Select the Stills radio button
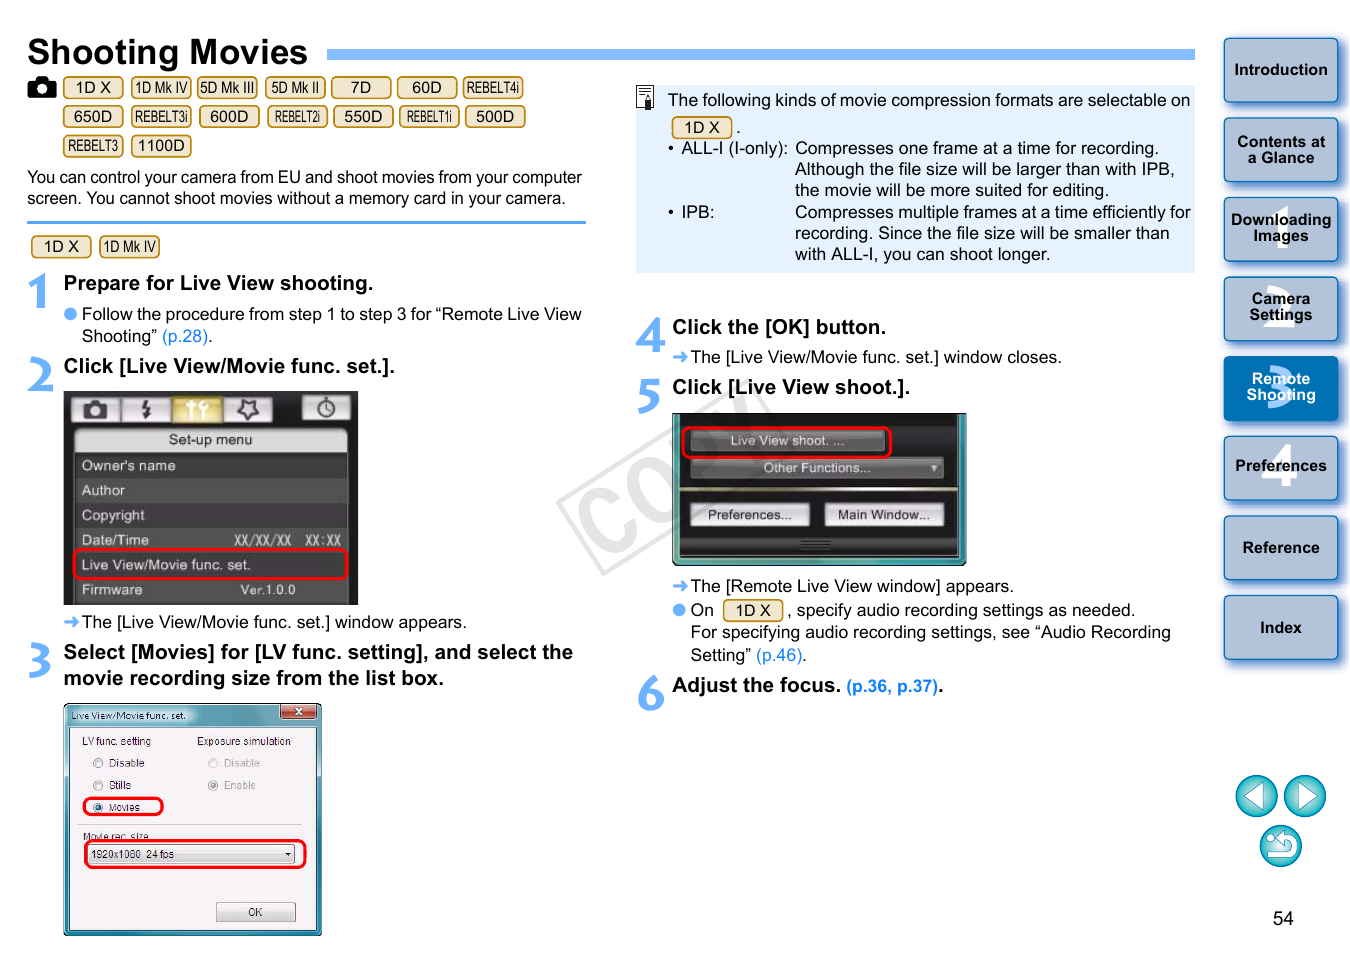This screenshot has width=1350, height=954. tap(98, 785)
